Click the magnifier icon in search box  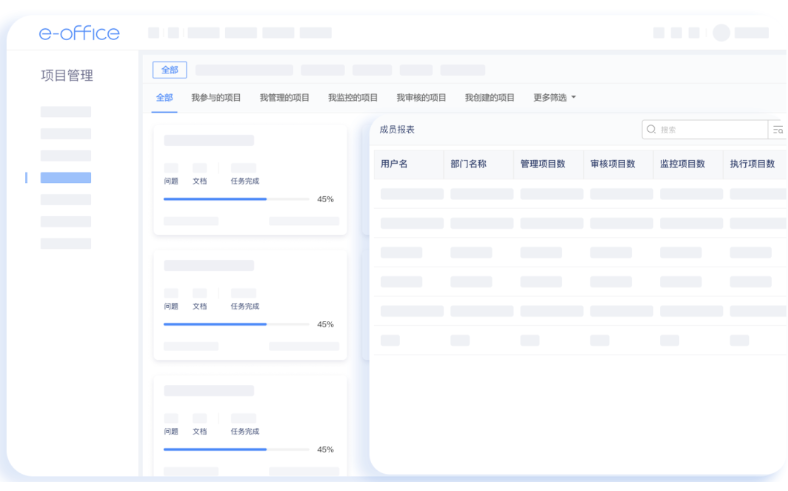pos(652,130)
